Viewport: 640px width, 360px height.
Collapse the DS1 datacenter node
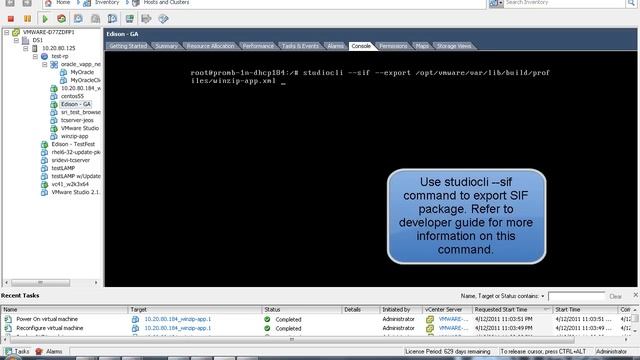(16, 40)
